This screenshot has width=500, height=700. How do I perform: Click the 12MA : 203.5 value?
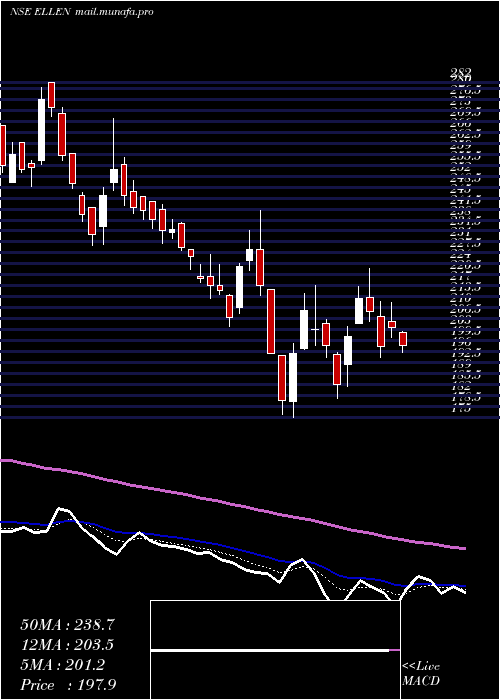pyautogui.click(x=67, y=645)
